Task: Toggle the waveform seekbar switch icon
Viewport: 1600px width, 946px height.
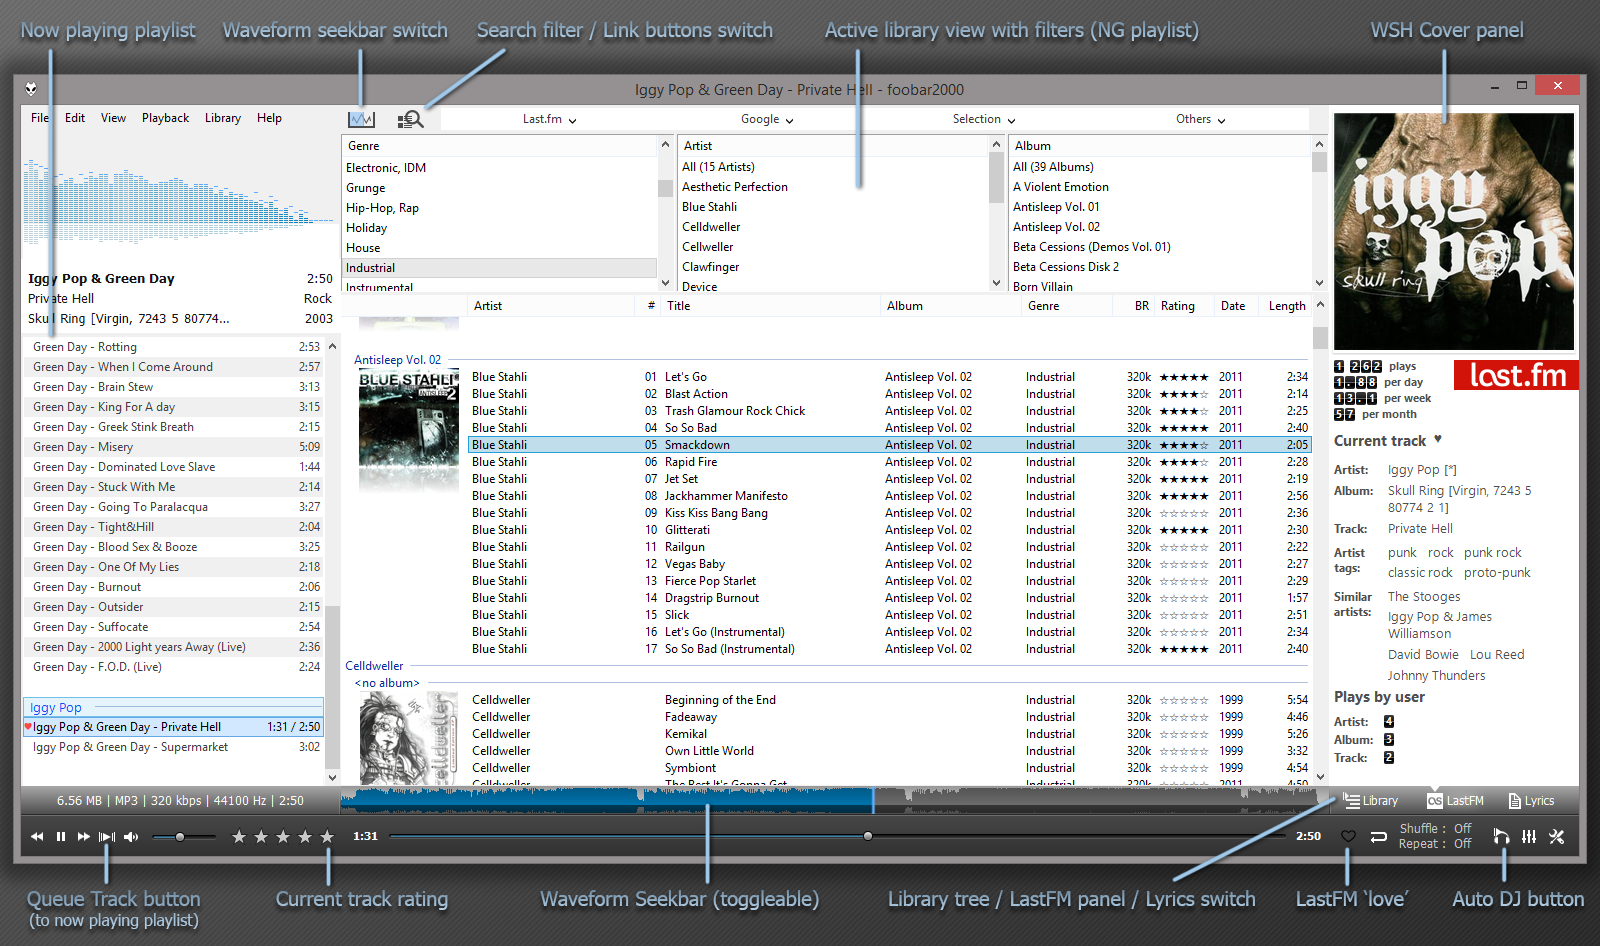Action: 361,119
